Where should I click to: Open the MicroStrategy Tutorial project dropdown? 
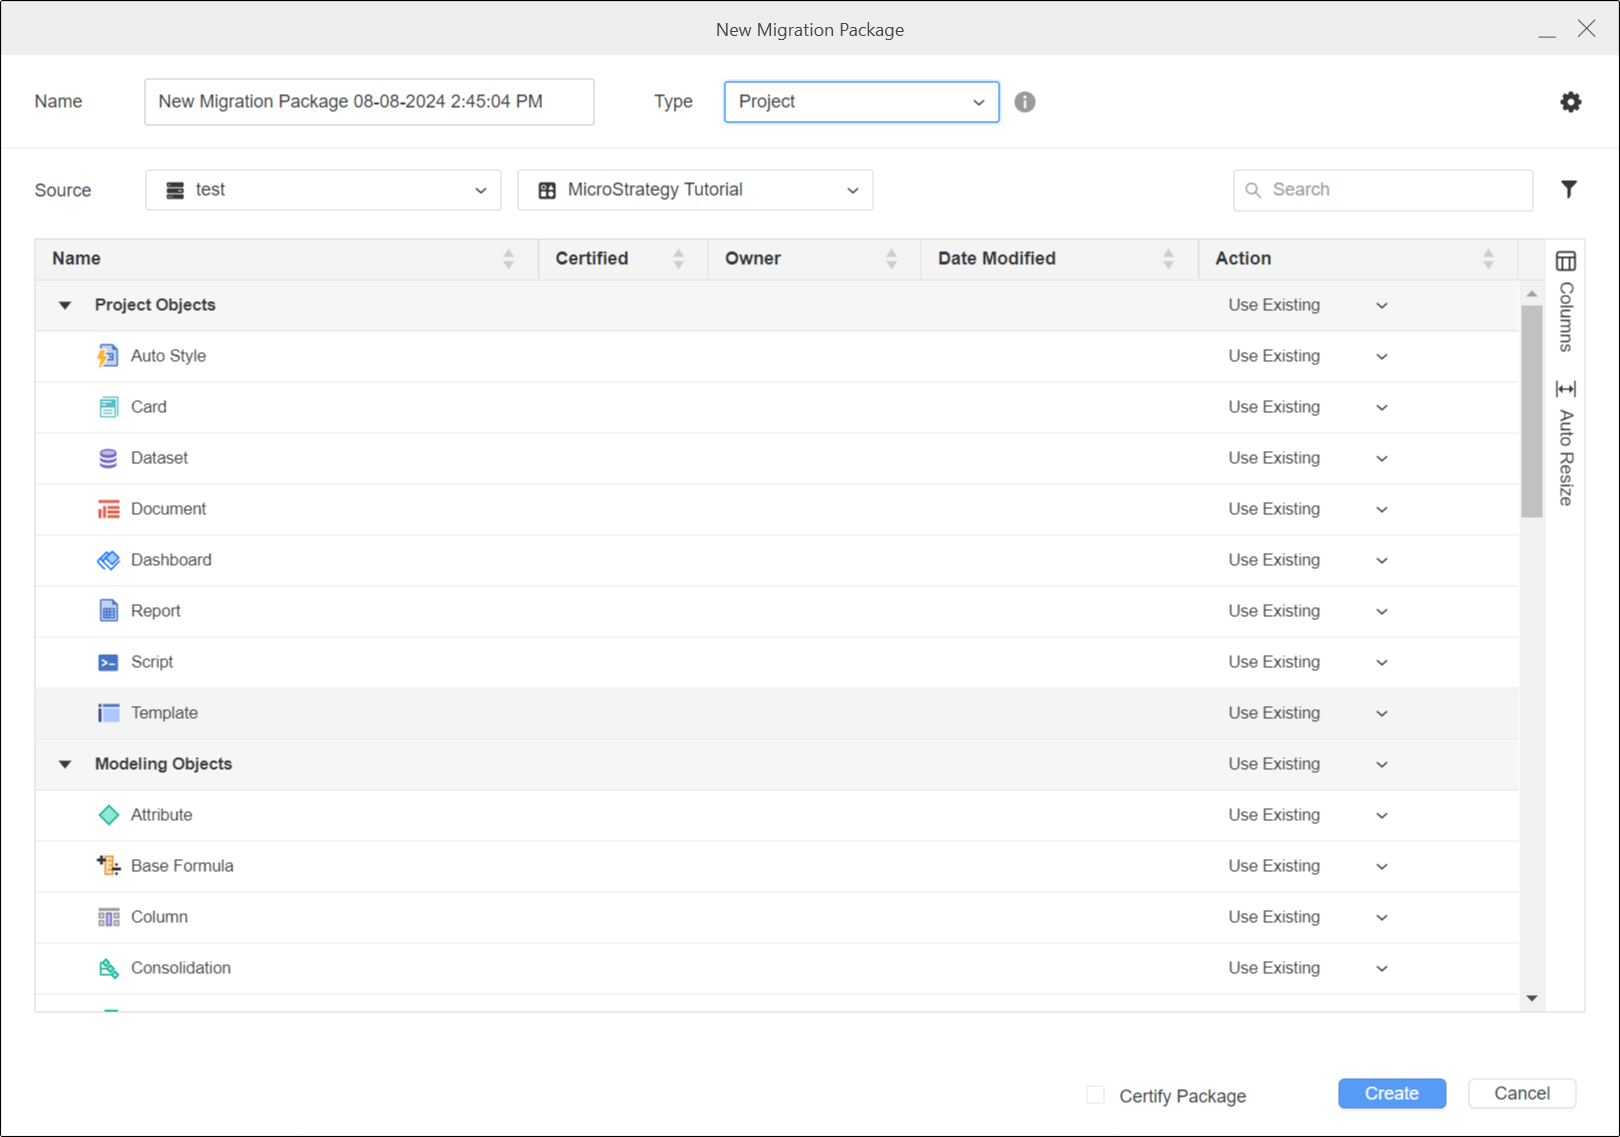695,190
